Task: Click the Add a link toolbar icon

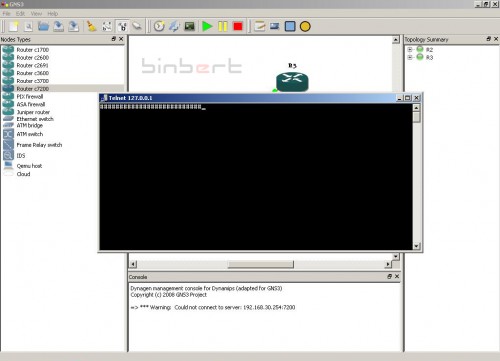Action: 137,26
